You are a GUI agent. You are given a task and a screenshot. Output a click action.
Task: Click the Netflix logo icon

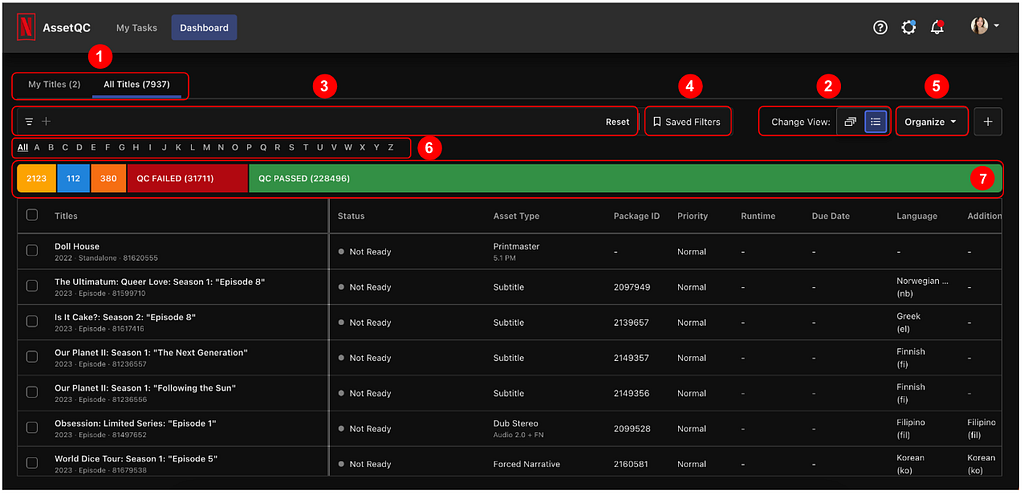(x=26, y=28)
